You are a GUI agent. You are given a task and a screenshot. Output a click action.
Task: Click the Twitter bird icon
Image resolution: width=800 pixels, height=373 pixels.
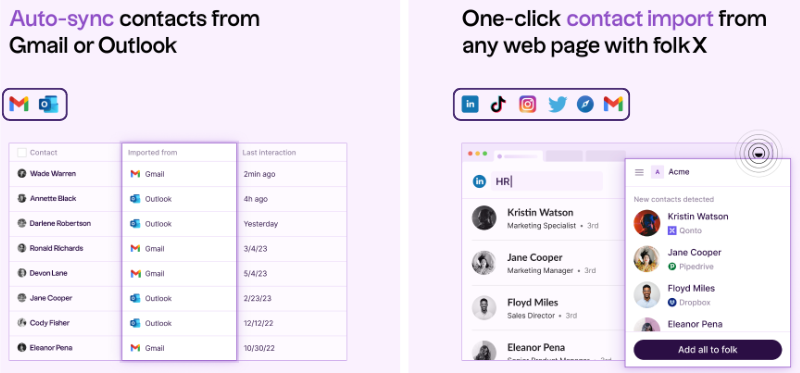[x=557, y=105]
